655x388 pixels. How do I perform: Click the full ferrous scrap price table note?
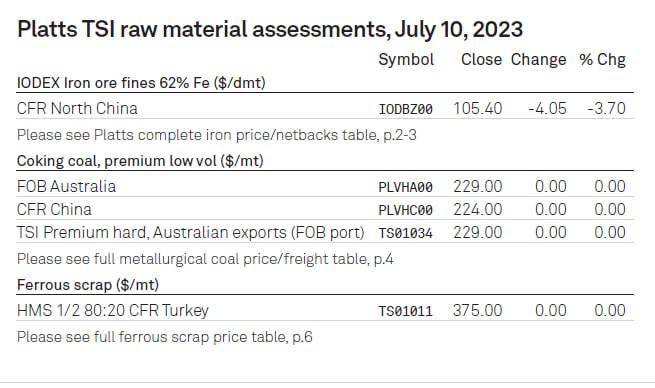click(x=165, y=337)
